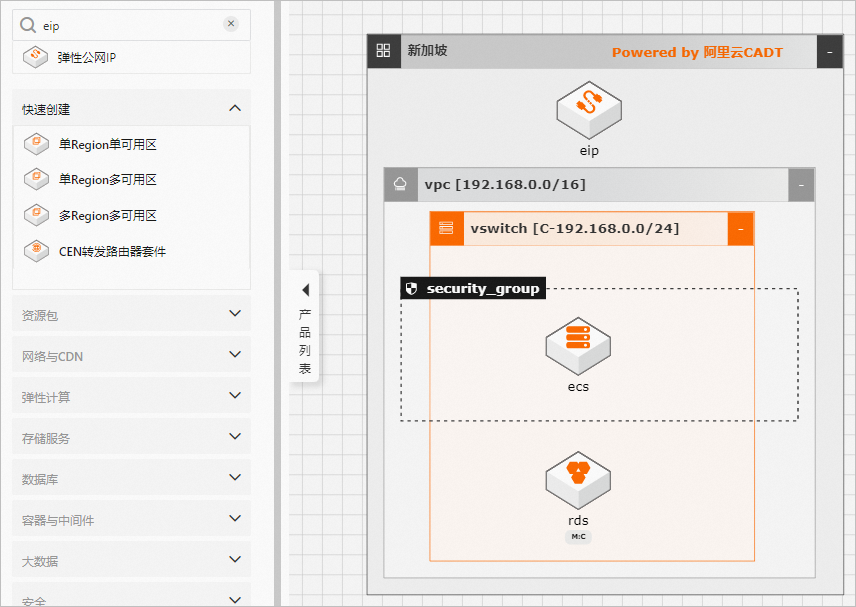This screenshot has width=856, height=607.
Task: Click the security_group shield icon
Action: 412,288
